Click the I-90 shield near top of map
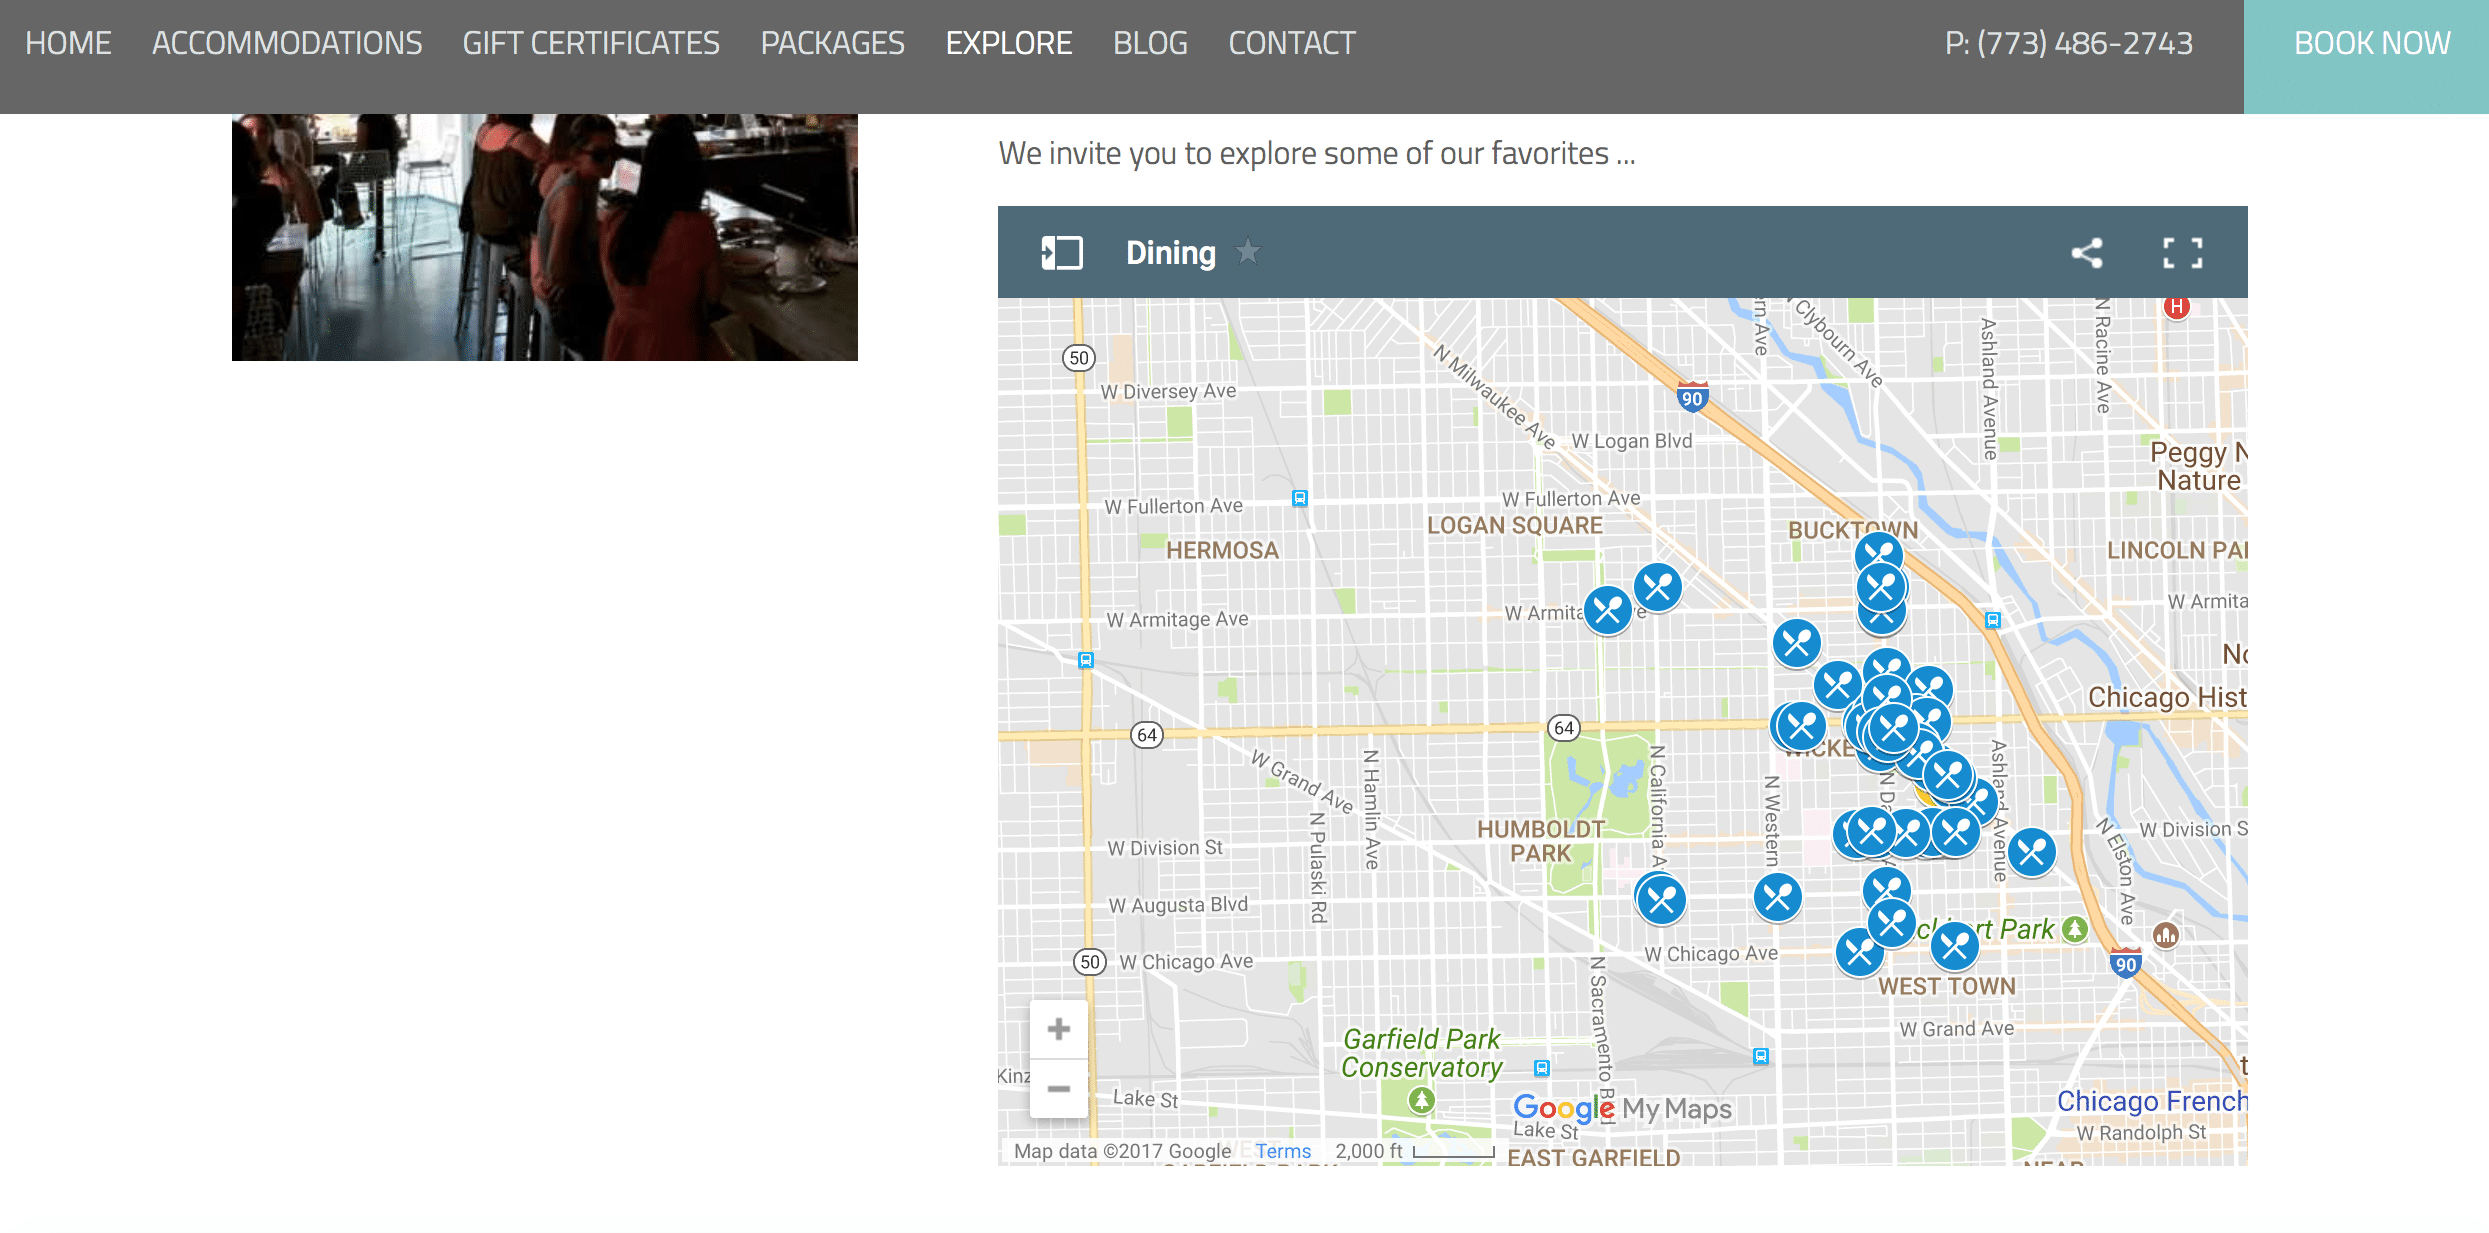2489x1233 pixels. (1692, 397)
